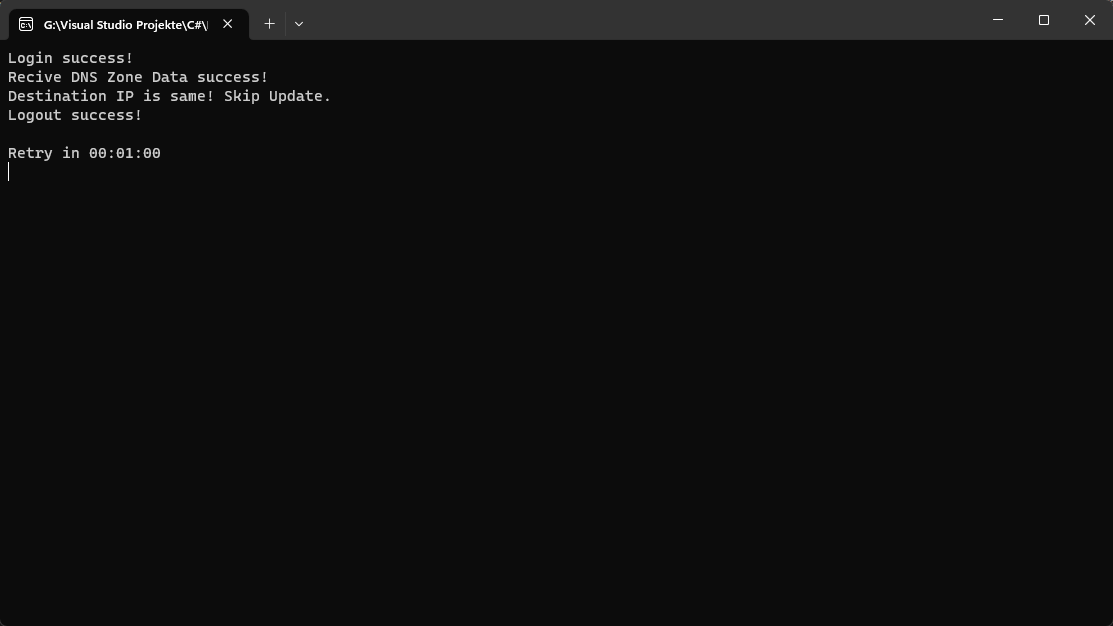Screen dimensions: 1113x626
Task: Click the "Login success!" output line
Action: pos(70,58)
